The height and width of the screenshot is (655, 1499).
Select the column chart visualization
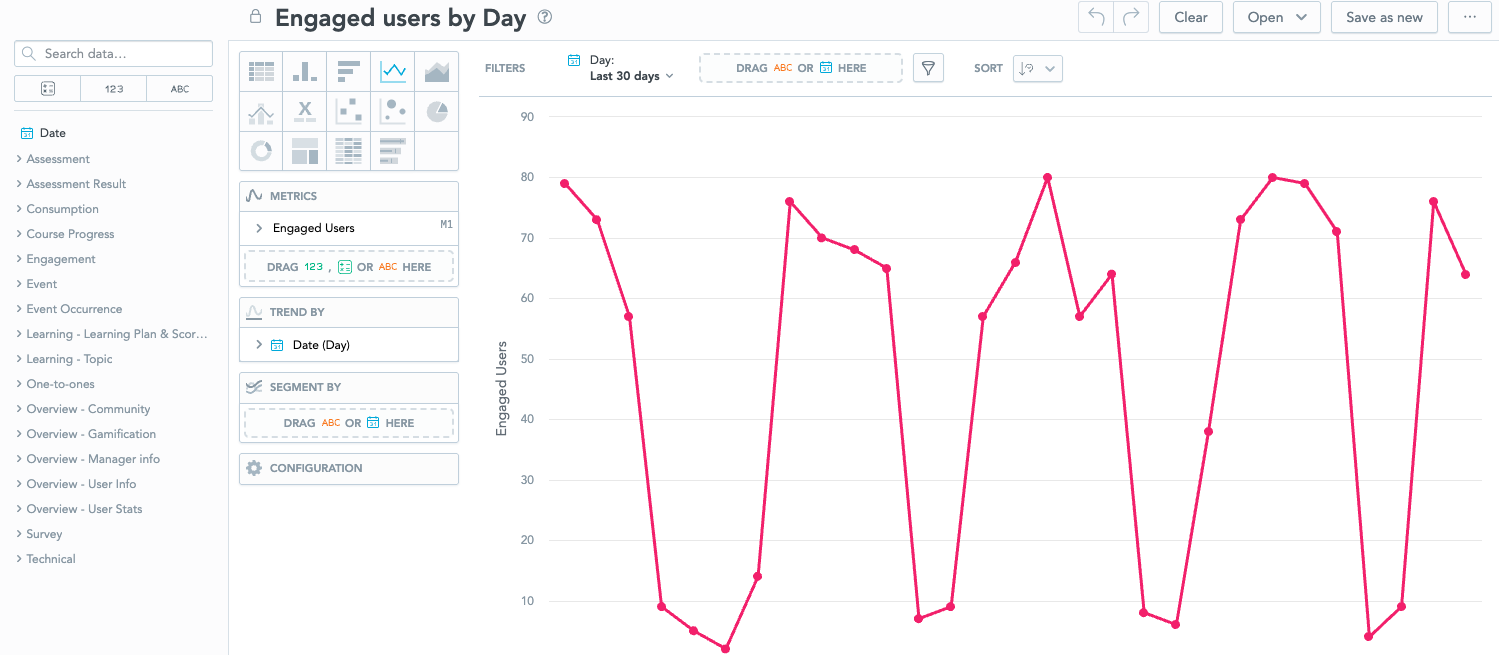(305, 70)
